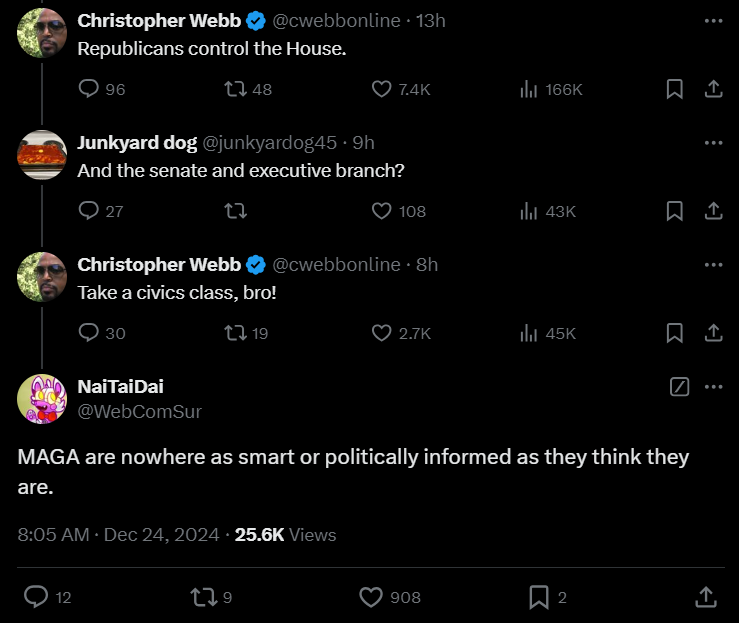Viewport: 739px width, 623px height.
Task: Open more options on first Christopher Webb tweet
Action: [x=714, y=20]
